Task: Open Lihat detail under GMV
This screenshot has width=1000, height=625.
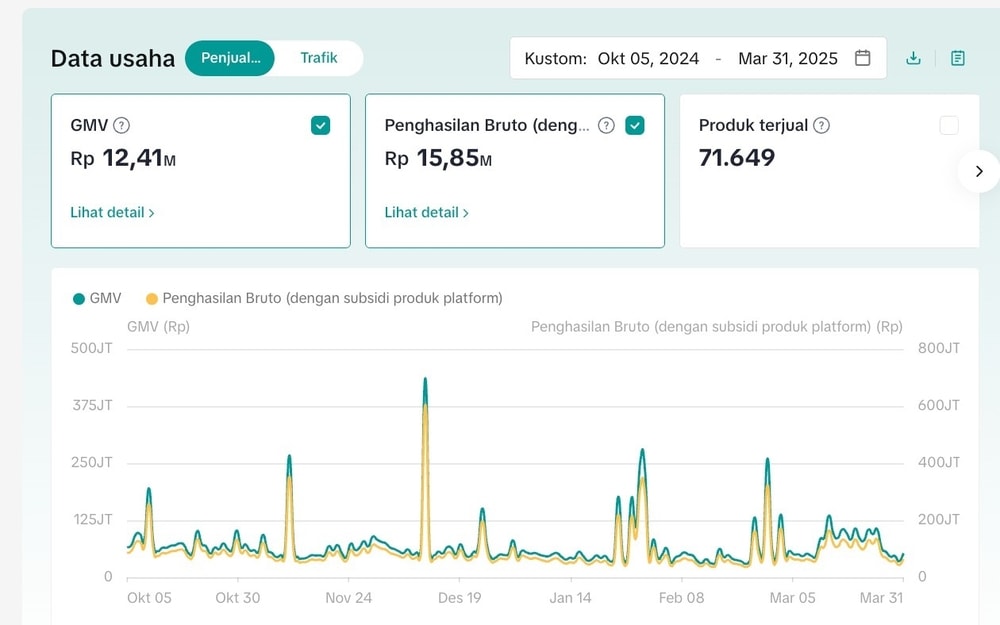Action: [112, 212]
